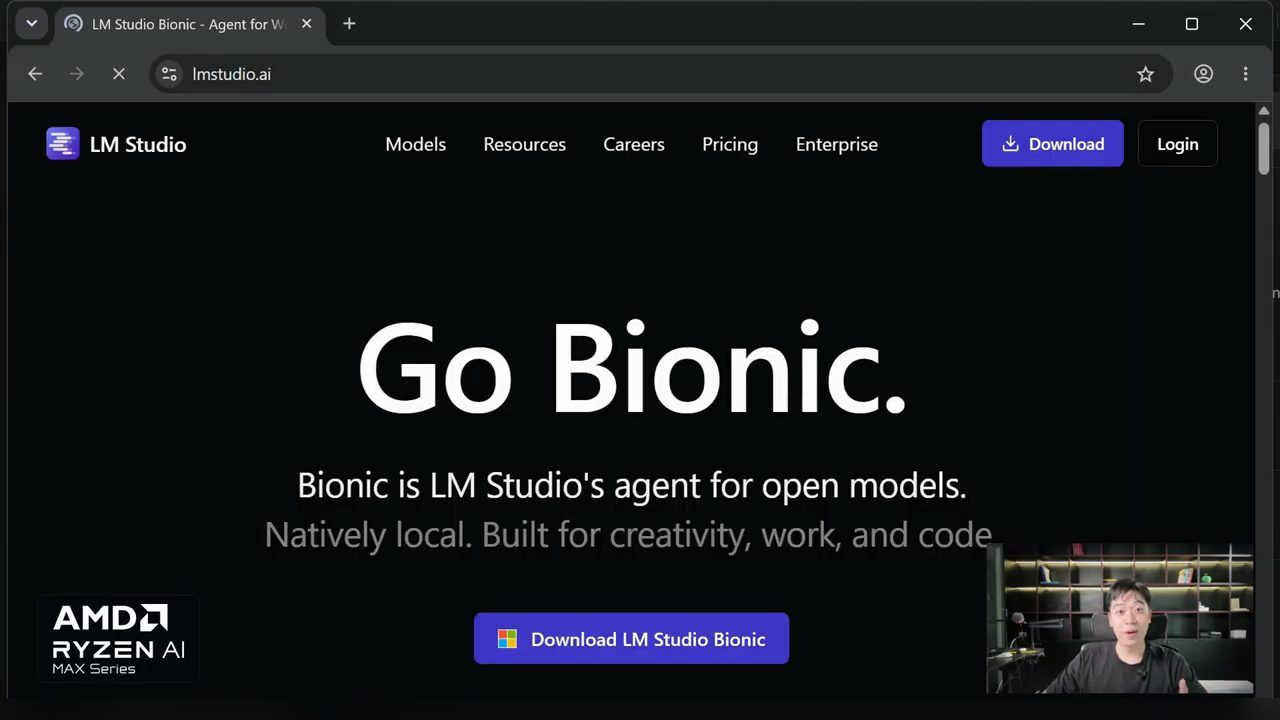Go back to the previous page

(x=35, y=74)
